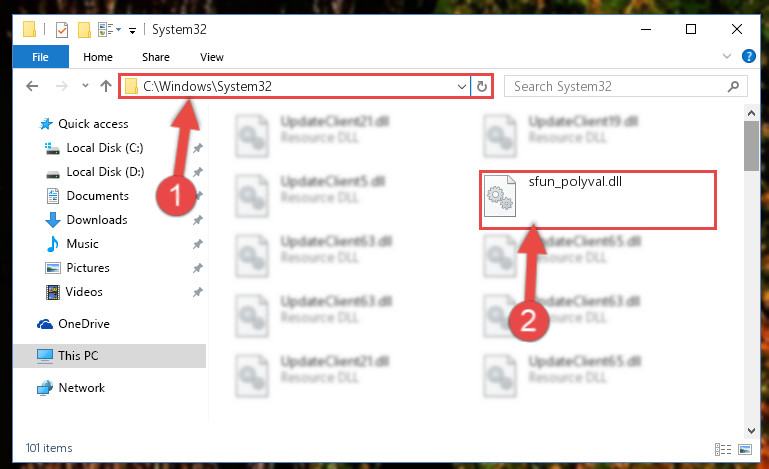Switch to the View ribbon tab
The height and width of the screenshot is (469, 769).
pyautogui.click(x=212, y=57)
